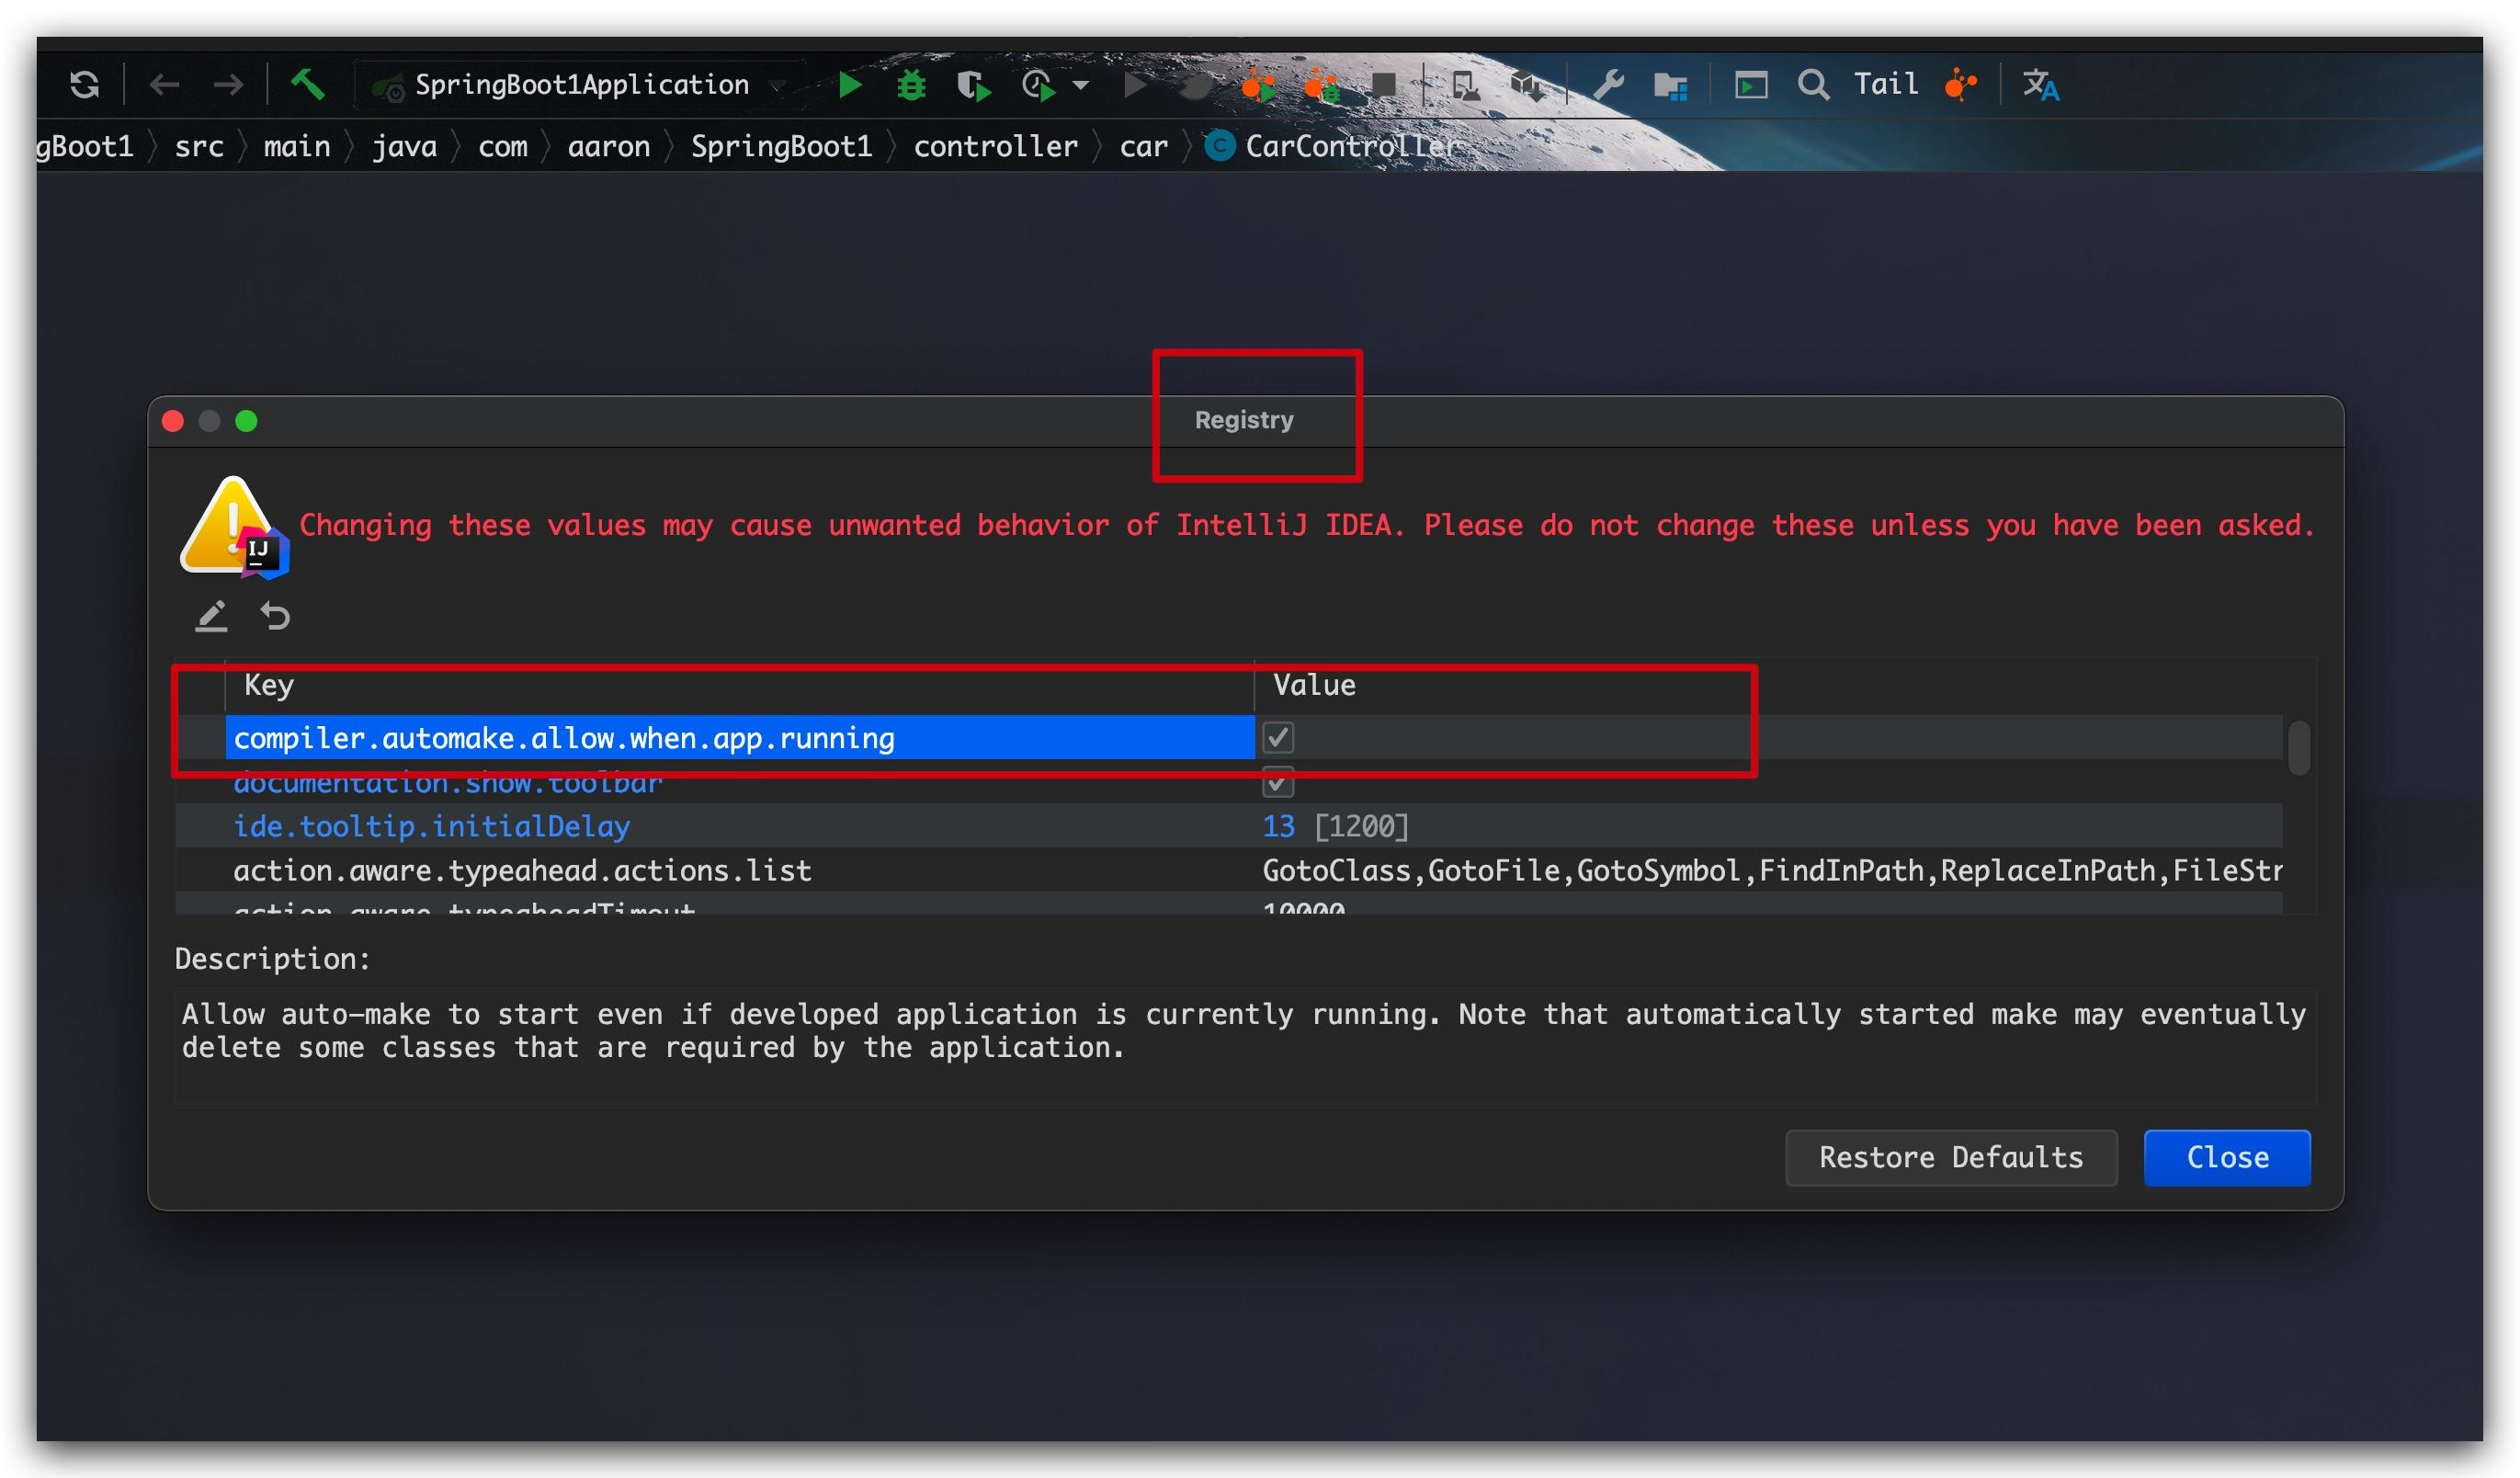Navigate forward with the right arrow

point(228,85)
